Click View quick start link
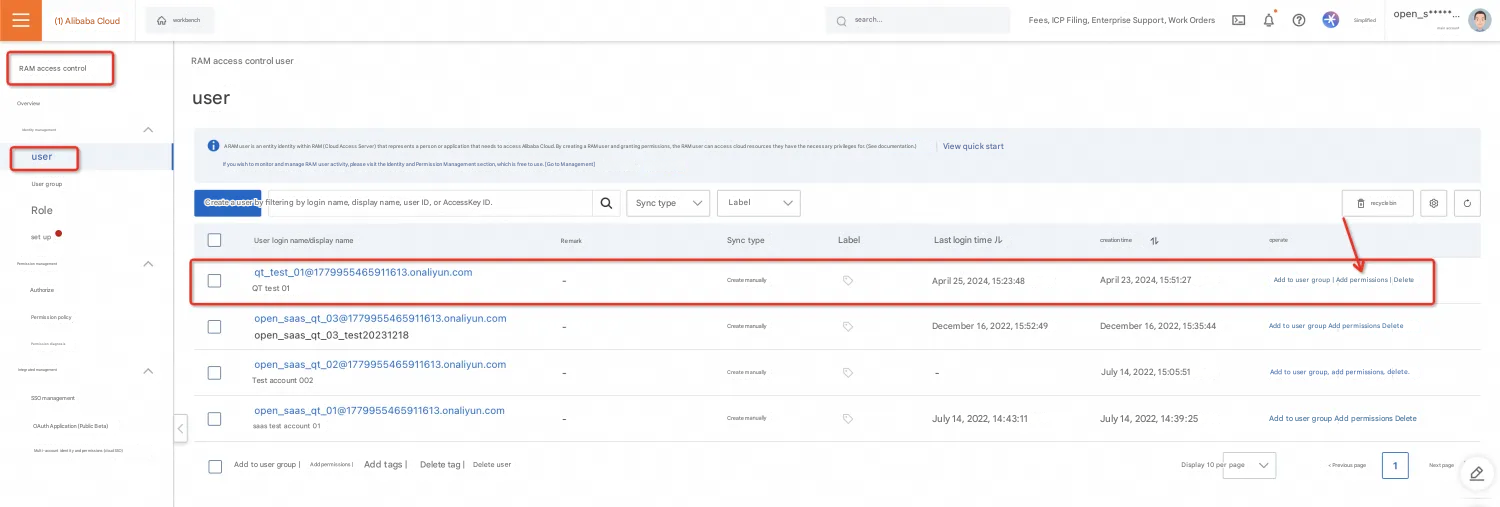Viewport: 1500px width, 507px height. coord(973,147)
